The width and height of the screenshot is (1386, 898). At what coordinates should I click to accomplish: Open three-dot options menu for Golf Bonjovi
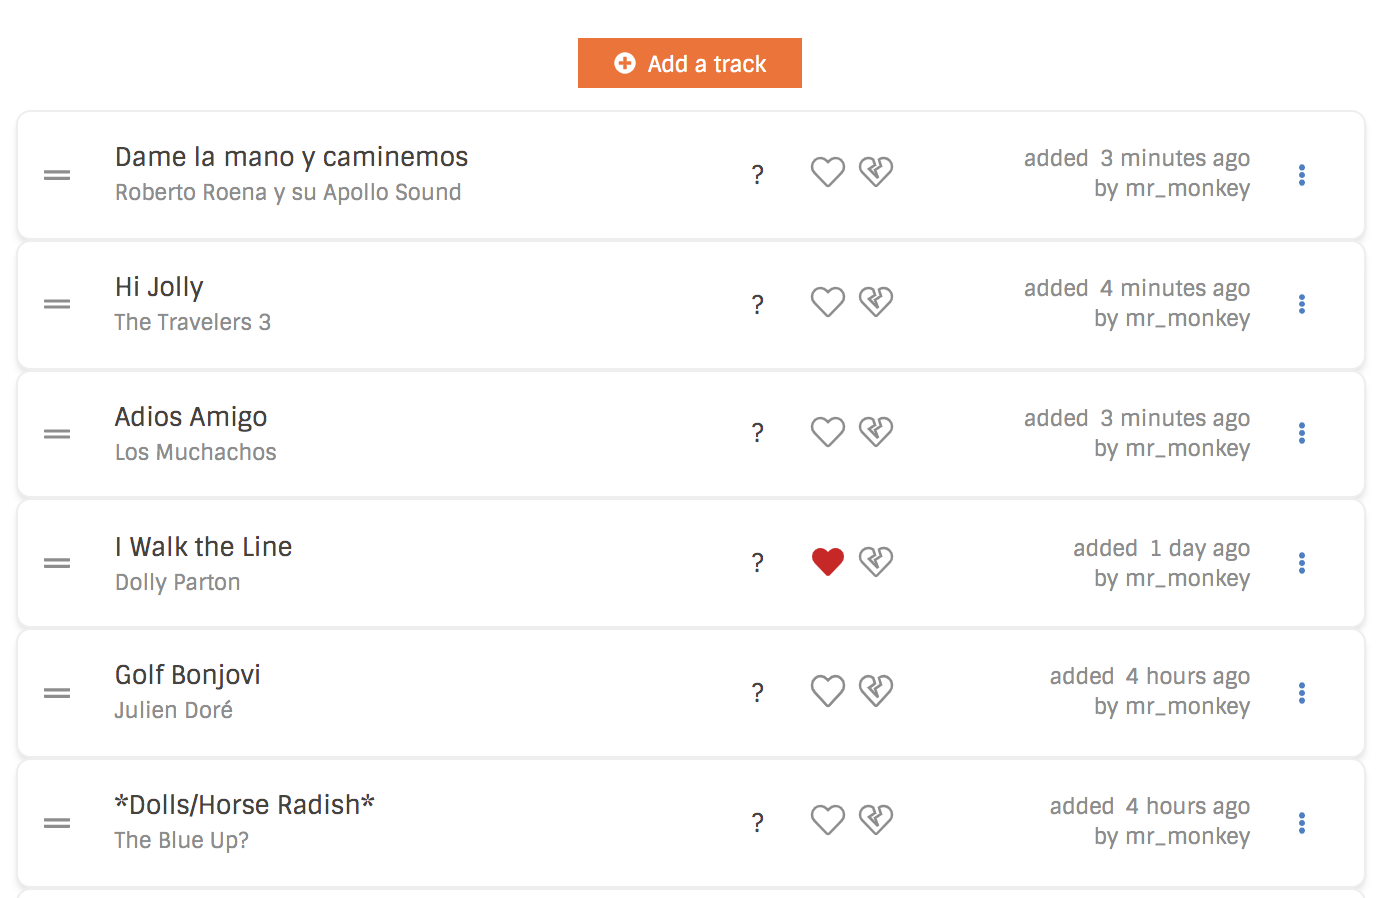(x=1302, y=692)
